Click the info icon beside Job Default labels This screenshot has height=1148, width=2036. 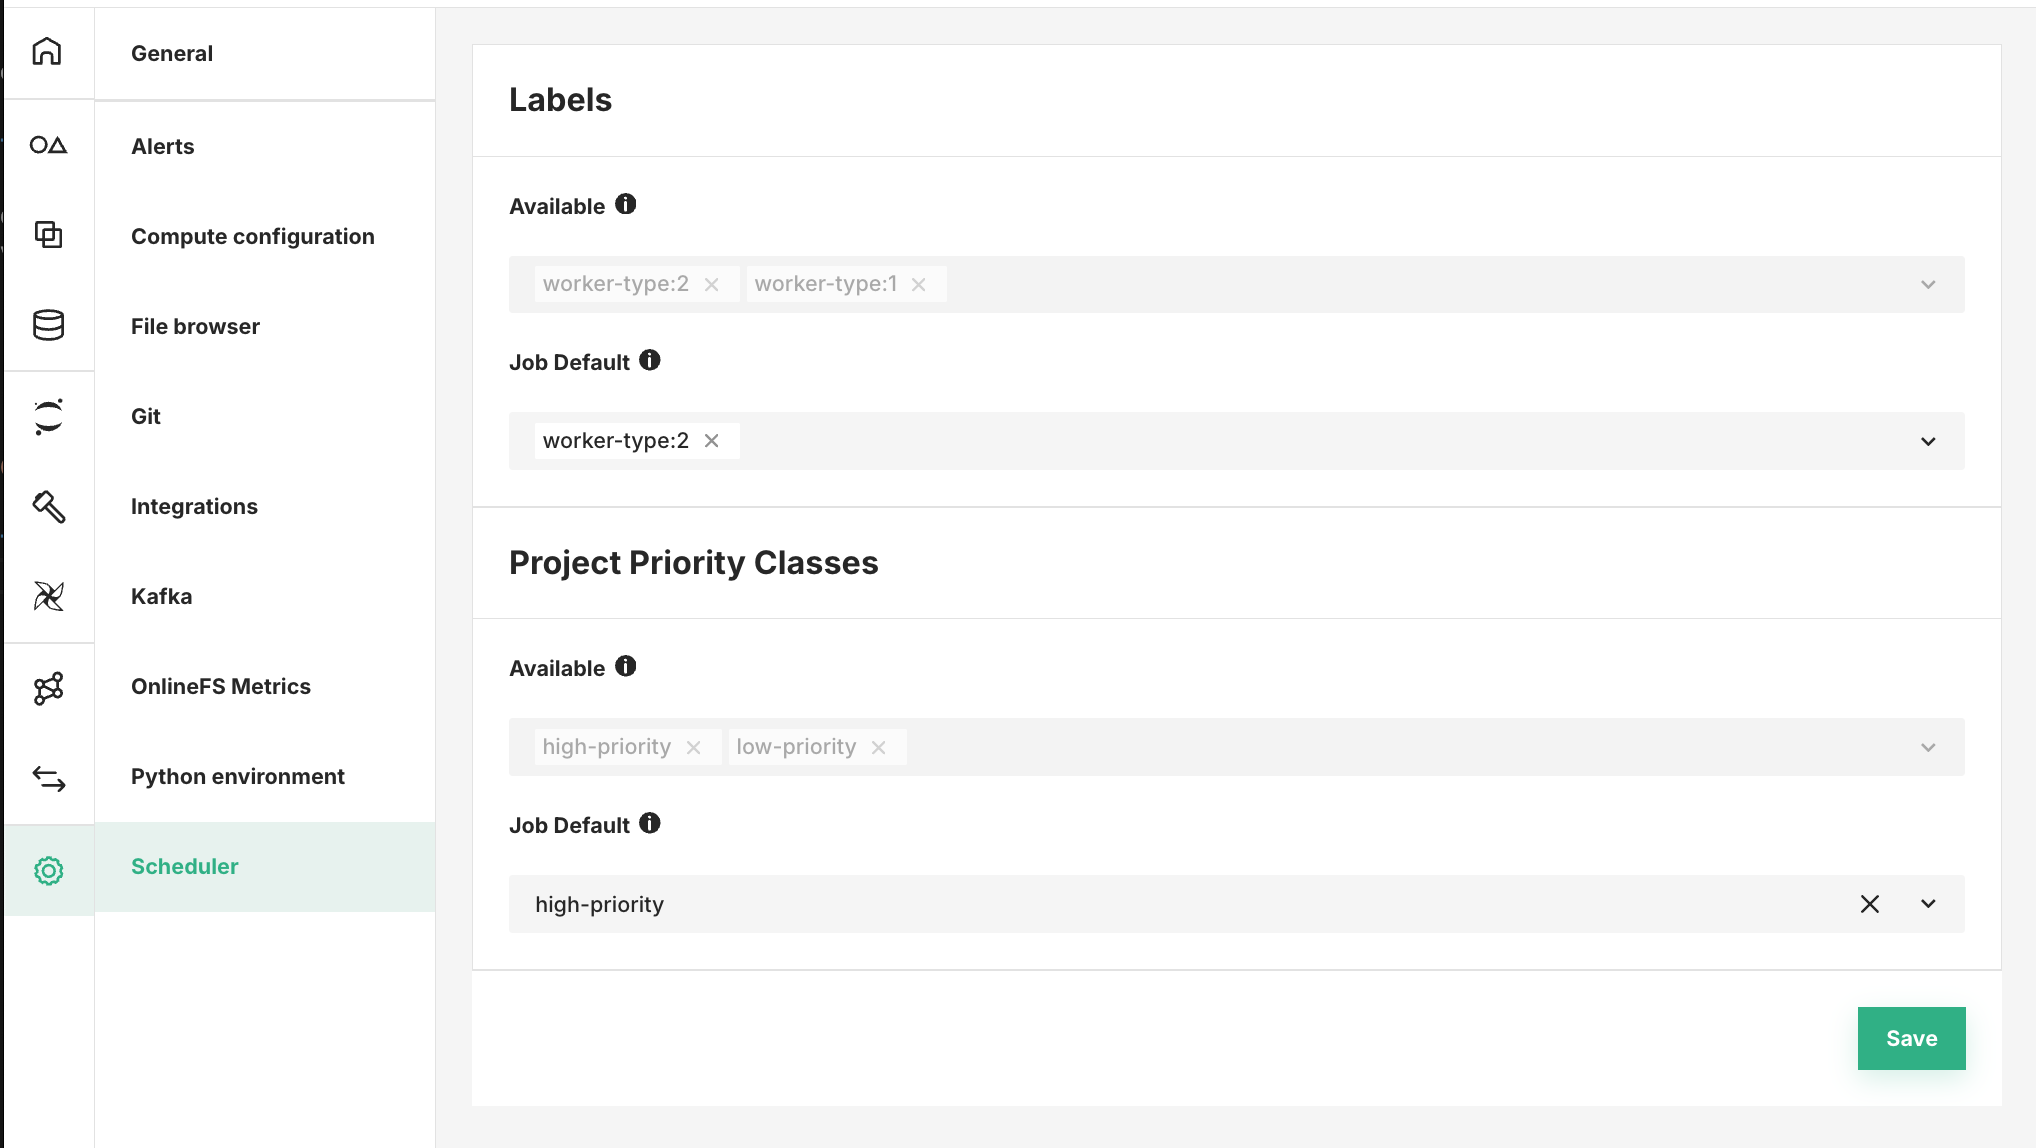pos(650,361)
